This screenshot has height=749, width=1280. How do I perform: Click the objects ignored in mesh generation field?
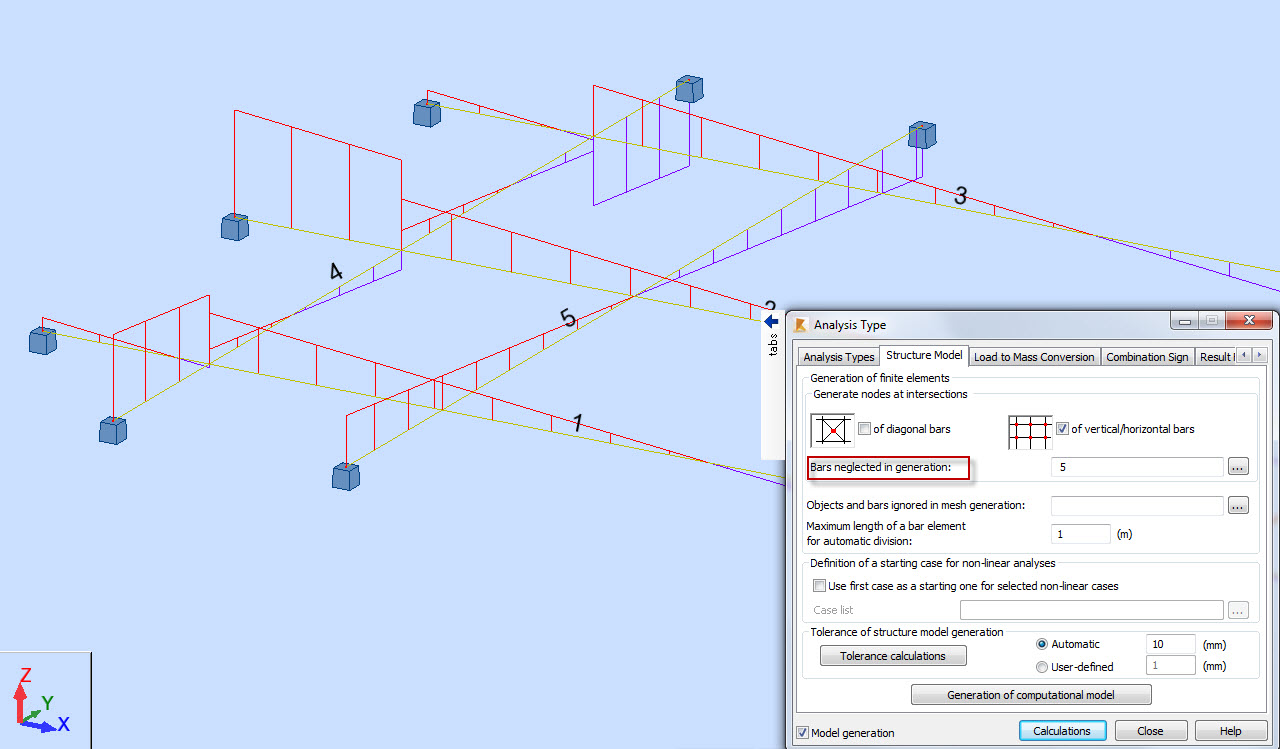click(1137, 506)
